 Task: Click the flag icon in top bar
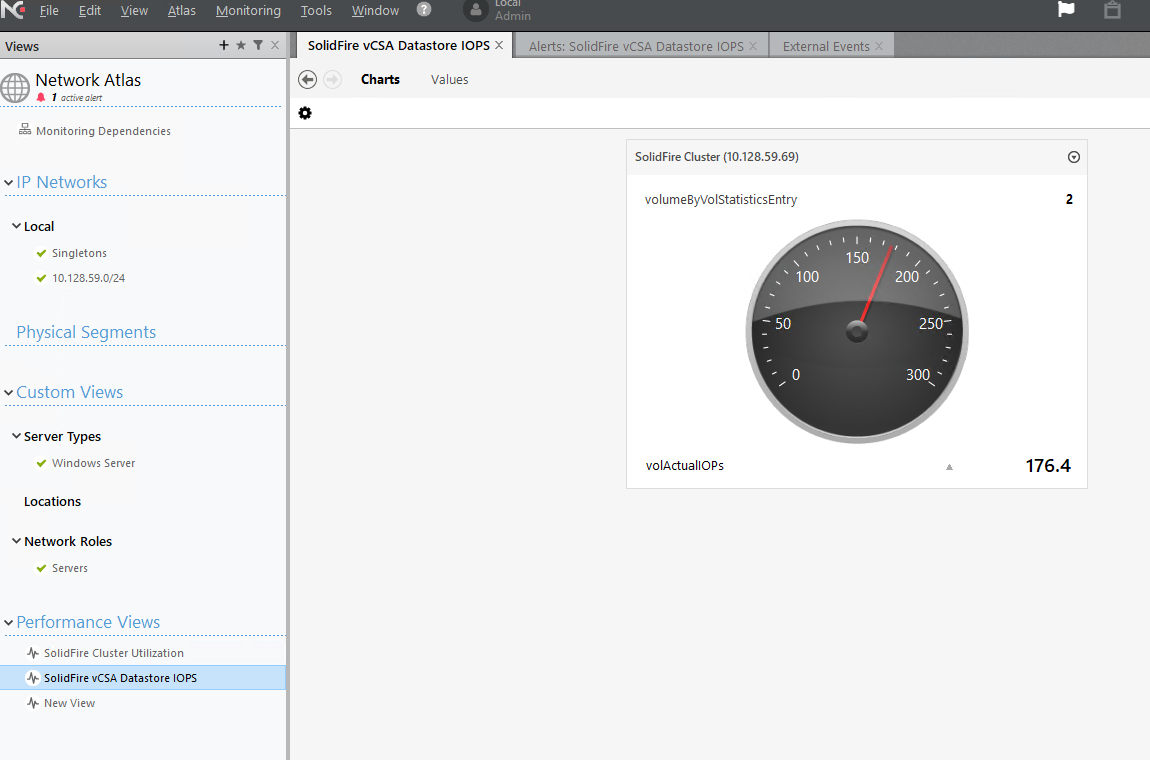pos(1066,10)
